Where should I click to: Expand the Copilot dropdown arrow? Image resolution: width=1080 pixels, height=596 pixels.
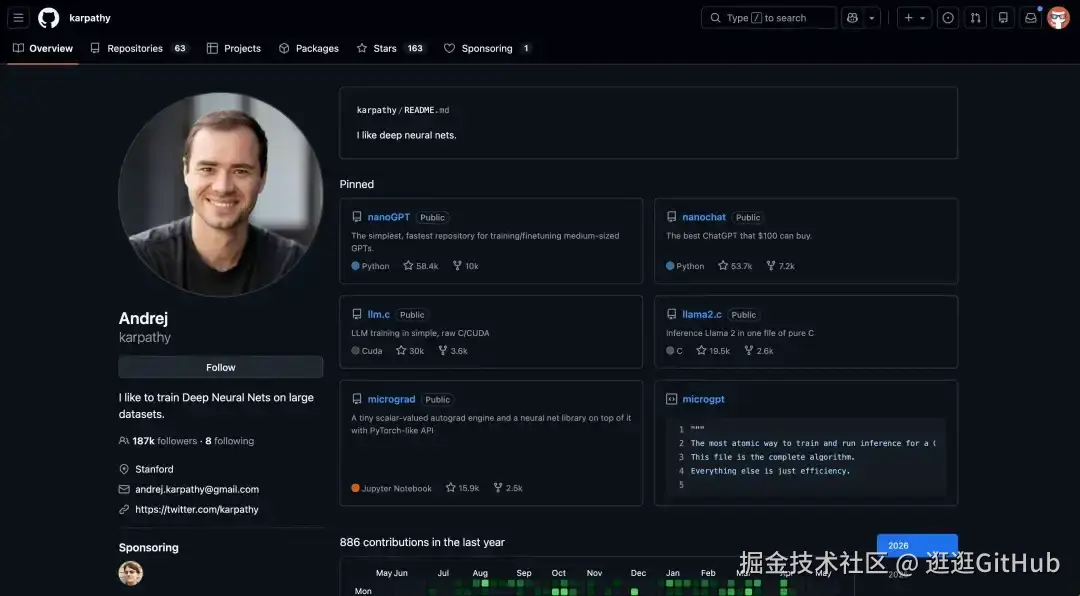(872, 18)
